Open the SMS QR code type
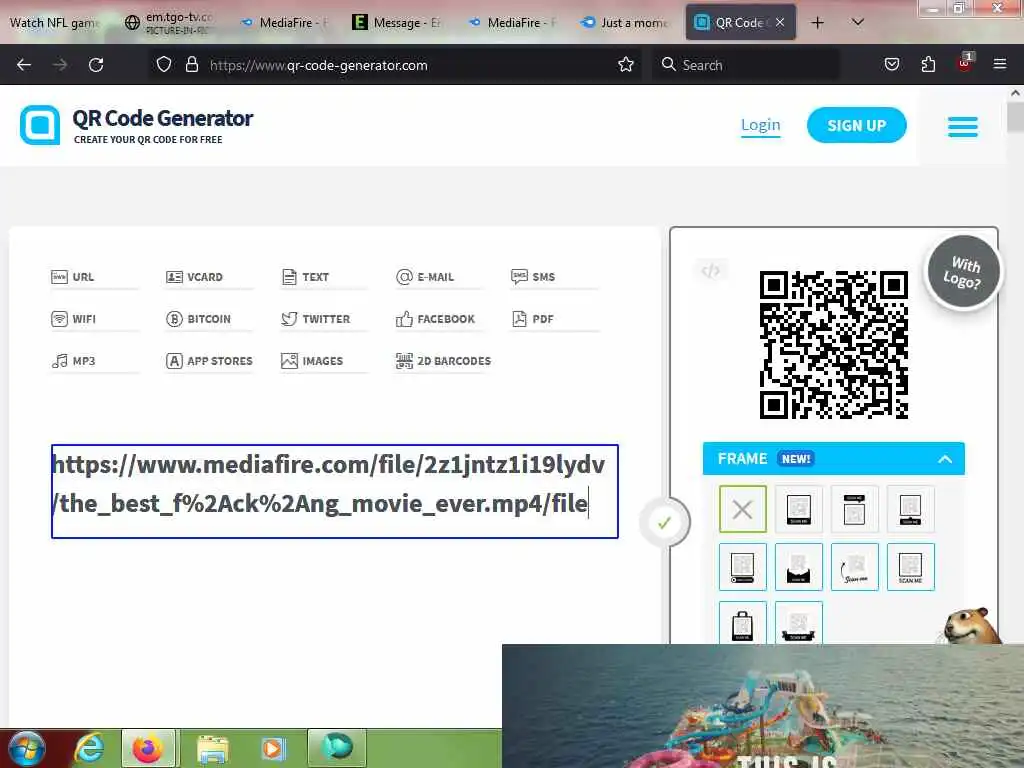This screenshot has height=768, width=1024. (533, 277)
